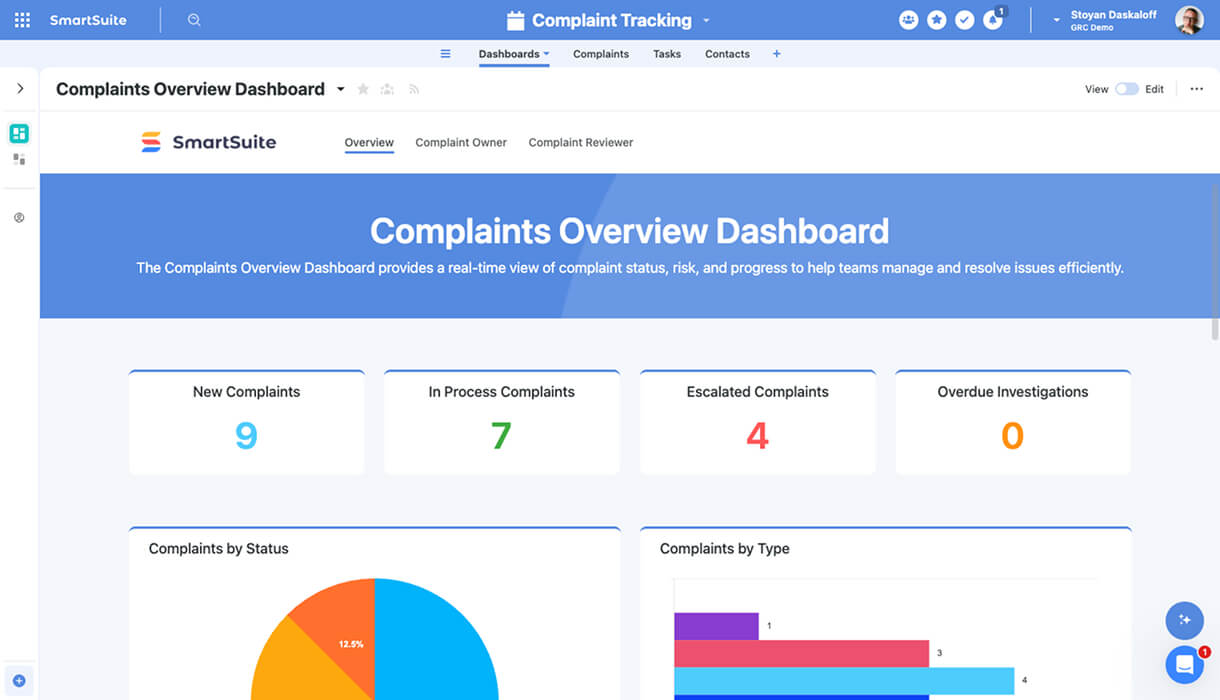
Task: Switch to the Tasks tab
Action: [667, 54]
